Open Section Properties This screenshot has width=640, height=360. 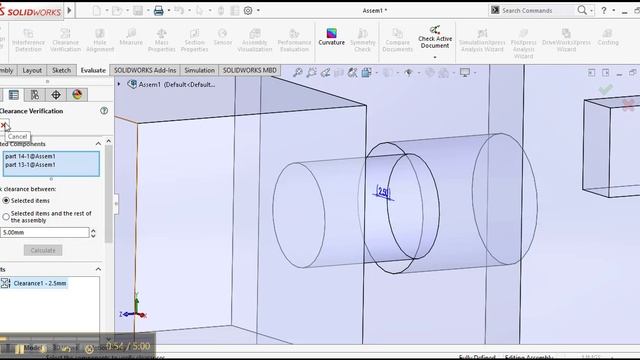194,40
